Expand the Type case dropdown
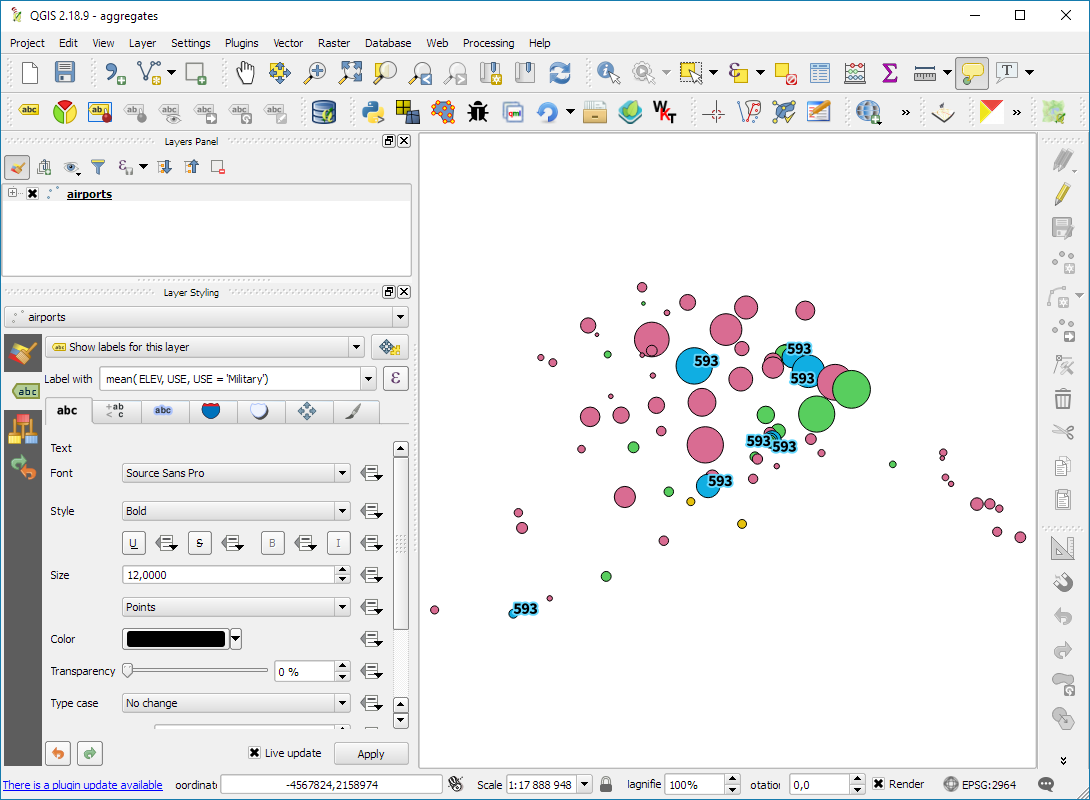1090x800 pixels. pyautogui.click(x=236, y=703)
